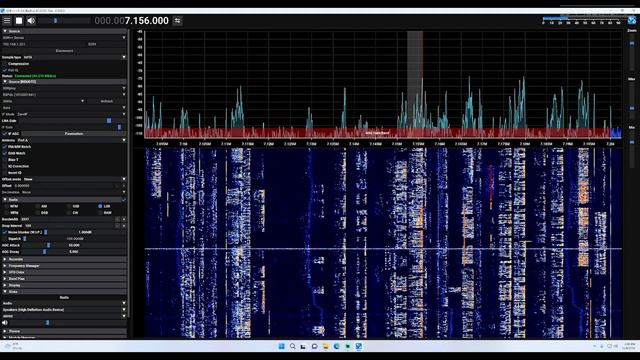
Task: Open Windows Start menu on taskbar
Action: [x=281, y=346]
